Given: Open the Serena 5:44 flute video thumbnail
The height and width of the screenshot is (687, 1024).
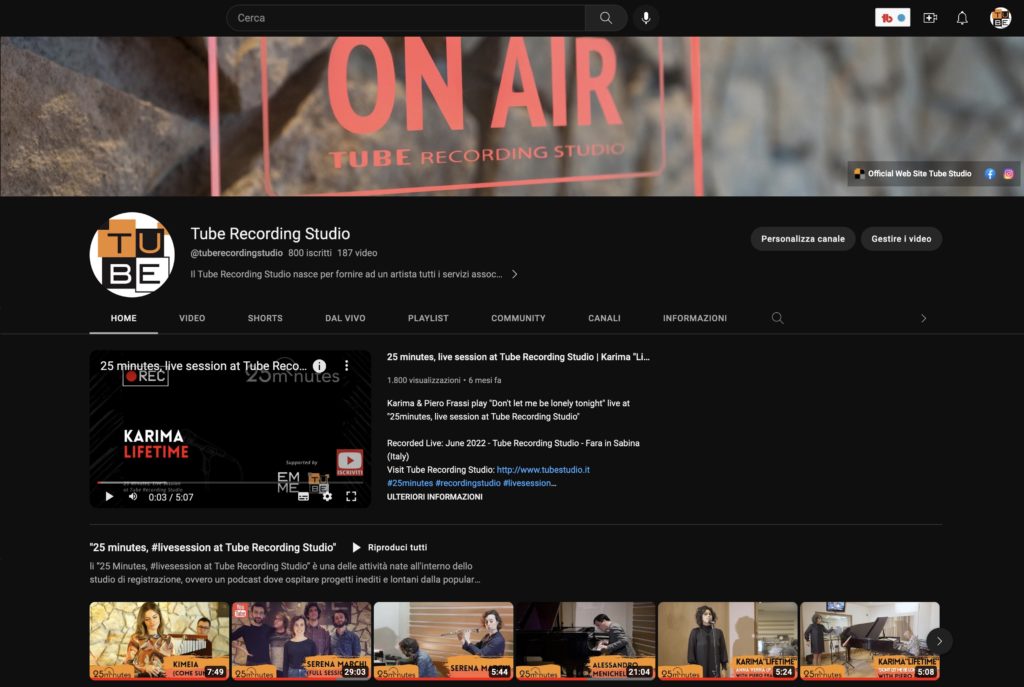Looking at the screenshot, I should [x=443, y=641].
